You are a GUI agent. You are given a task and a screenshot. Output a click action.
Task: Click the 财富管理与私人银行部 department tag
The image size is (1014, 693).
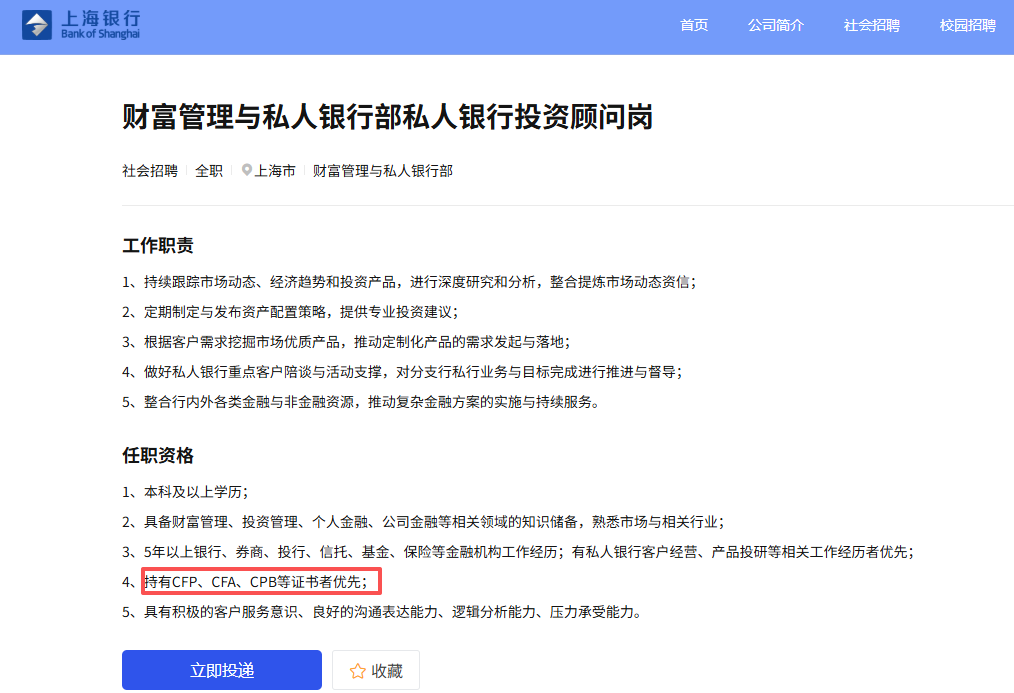383,171
